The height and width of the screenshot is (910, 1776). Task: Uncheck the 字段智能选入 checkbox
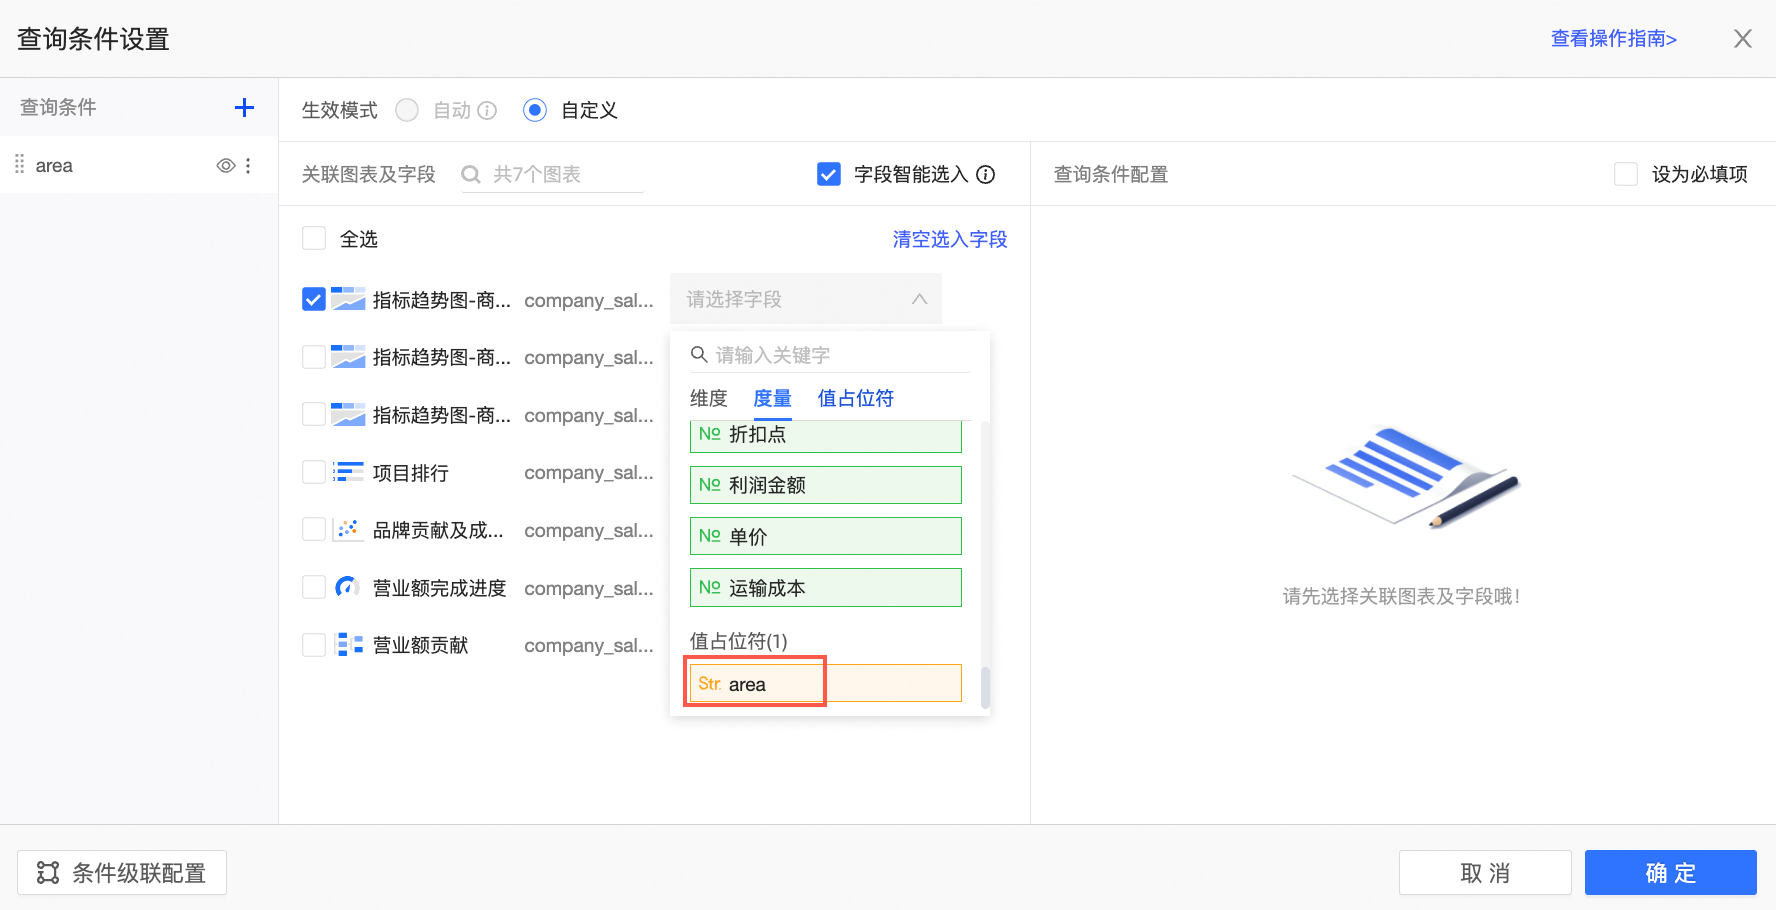[x=829, y=175]
